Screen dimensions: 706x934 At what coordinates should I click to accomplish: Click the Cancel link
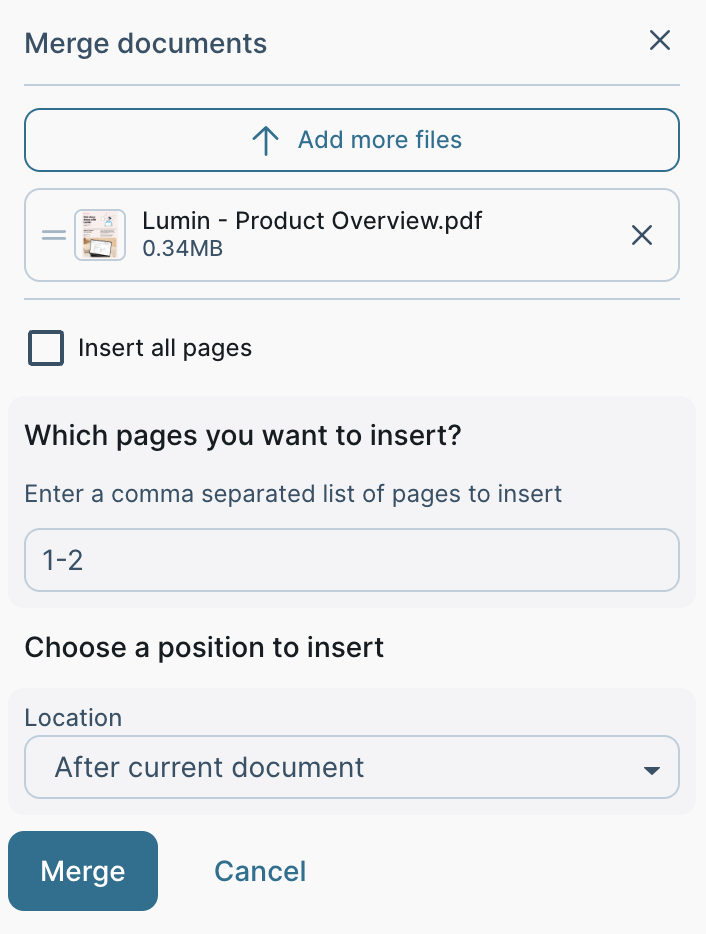click(259, 871)
